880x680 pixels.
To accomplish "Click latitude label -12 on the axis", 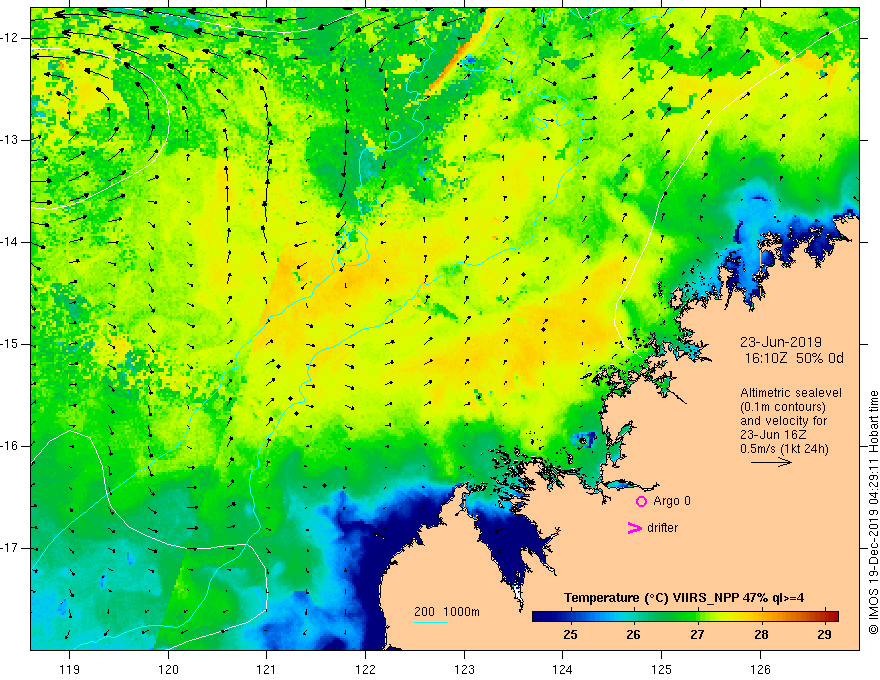I will point(10,38).
